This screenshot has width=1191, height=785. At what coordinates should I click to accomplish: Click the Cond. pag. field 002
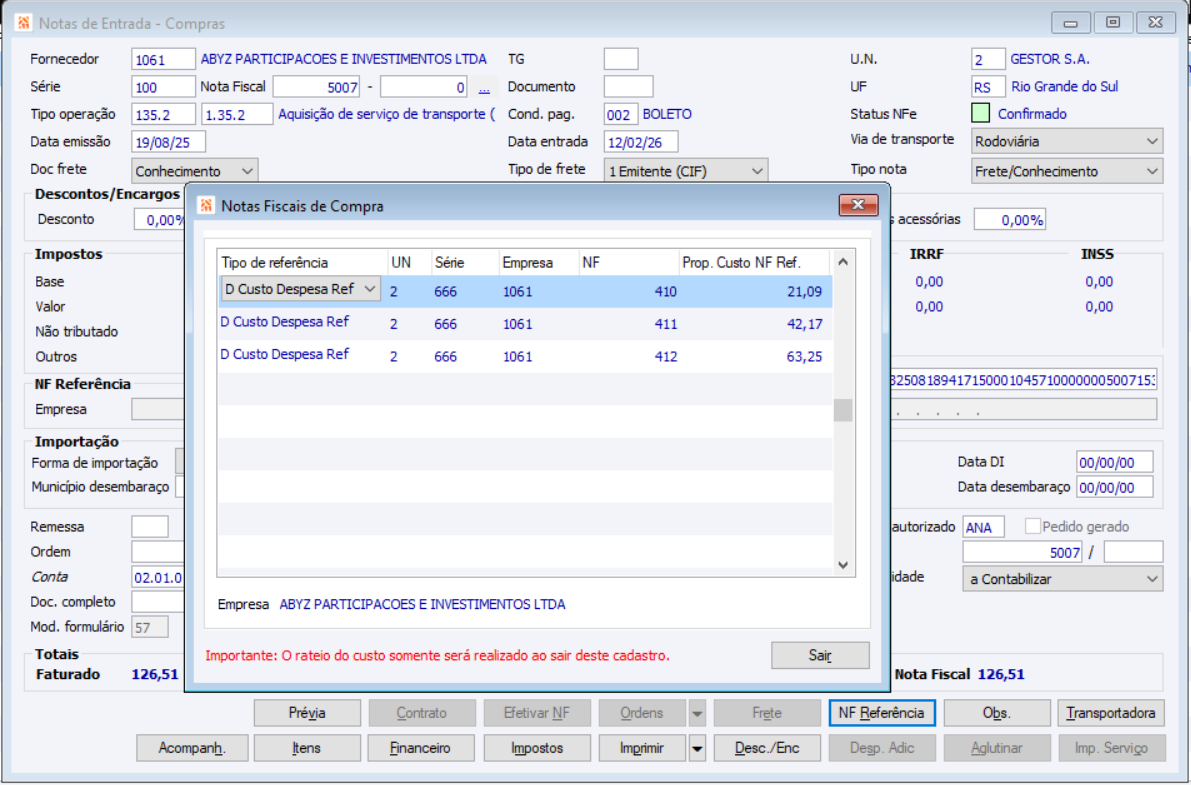[621, 115]
